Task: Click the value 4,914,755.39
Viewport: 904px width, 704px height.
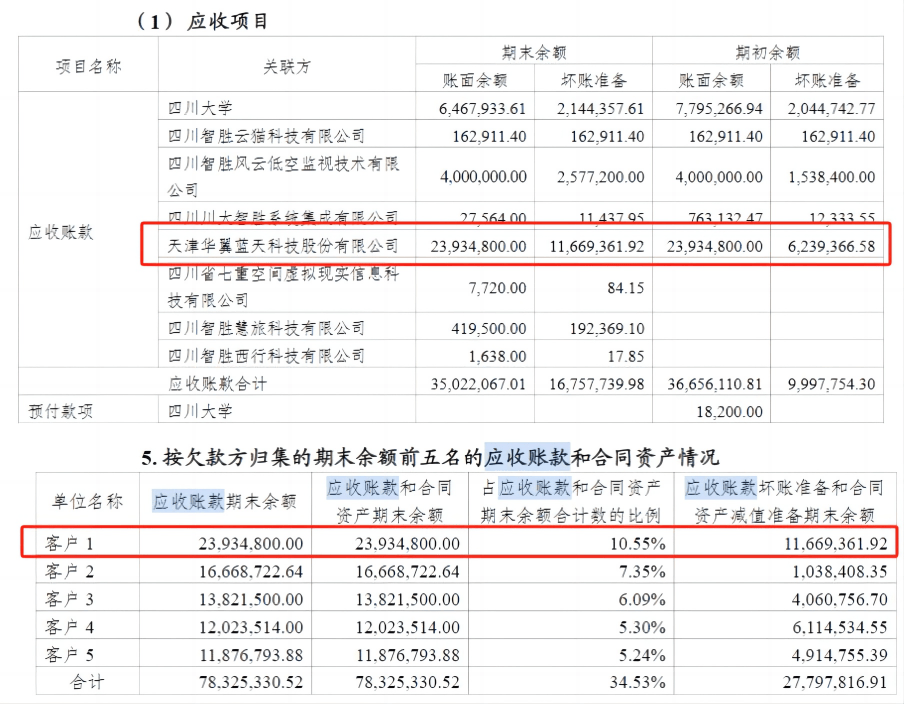Action: pos(839,655)
